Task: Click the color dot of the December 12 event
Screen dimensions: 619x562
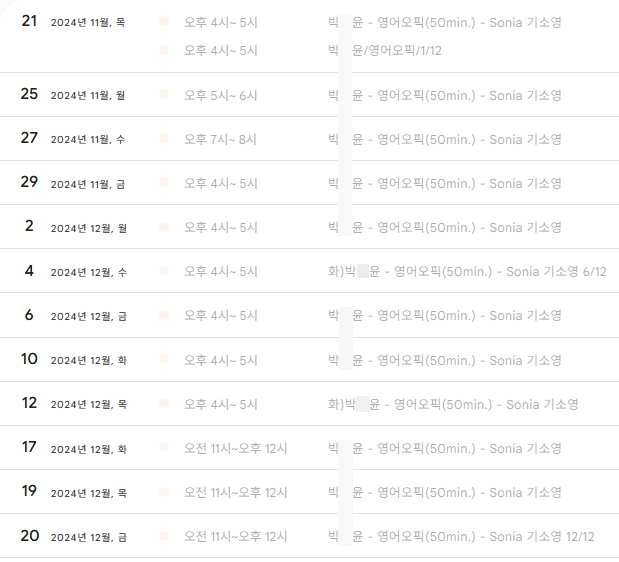Action: click(x=164, y=403)
